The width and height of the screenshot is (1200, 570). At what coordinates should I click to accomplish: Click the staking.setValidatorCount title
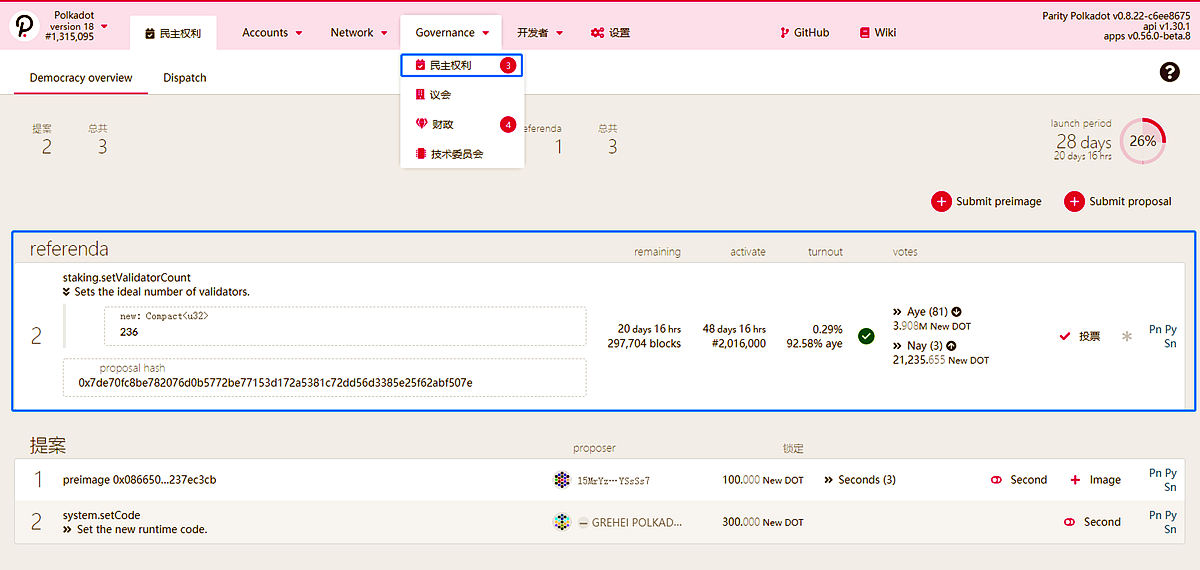[x=127, y=277]
